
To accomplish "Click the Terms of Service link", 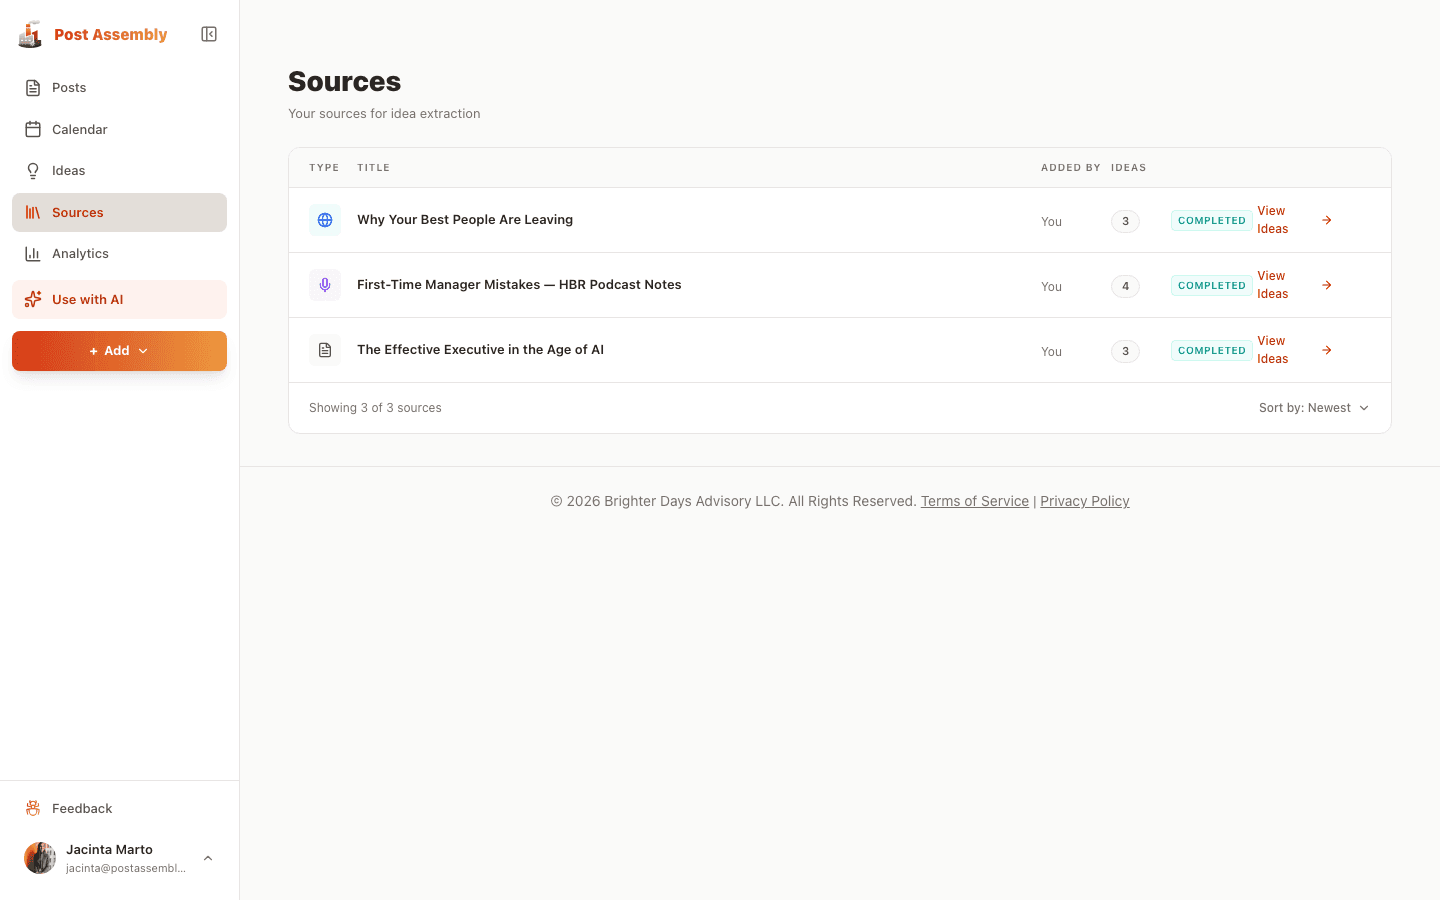I will (x=974, y=500).
